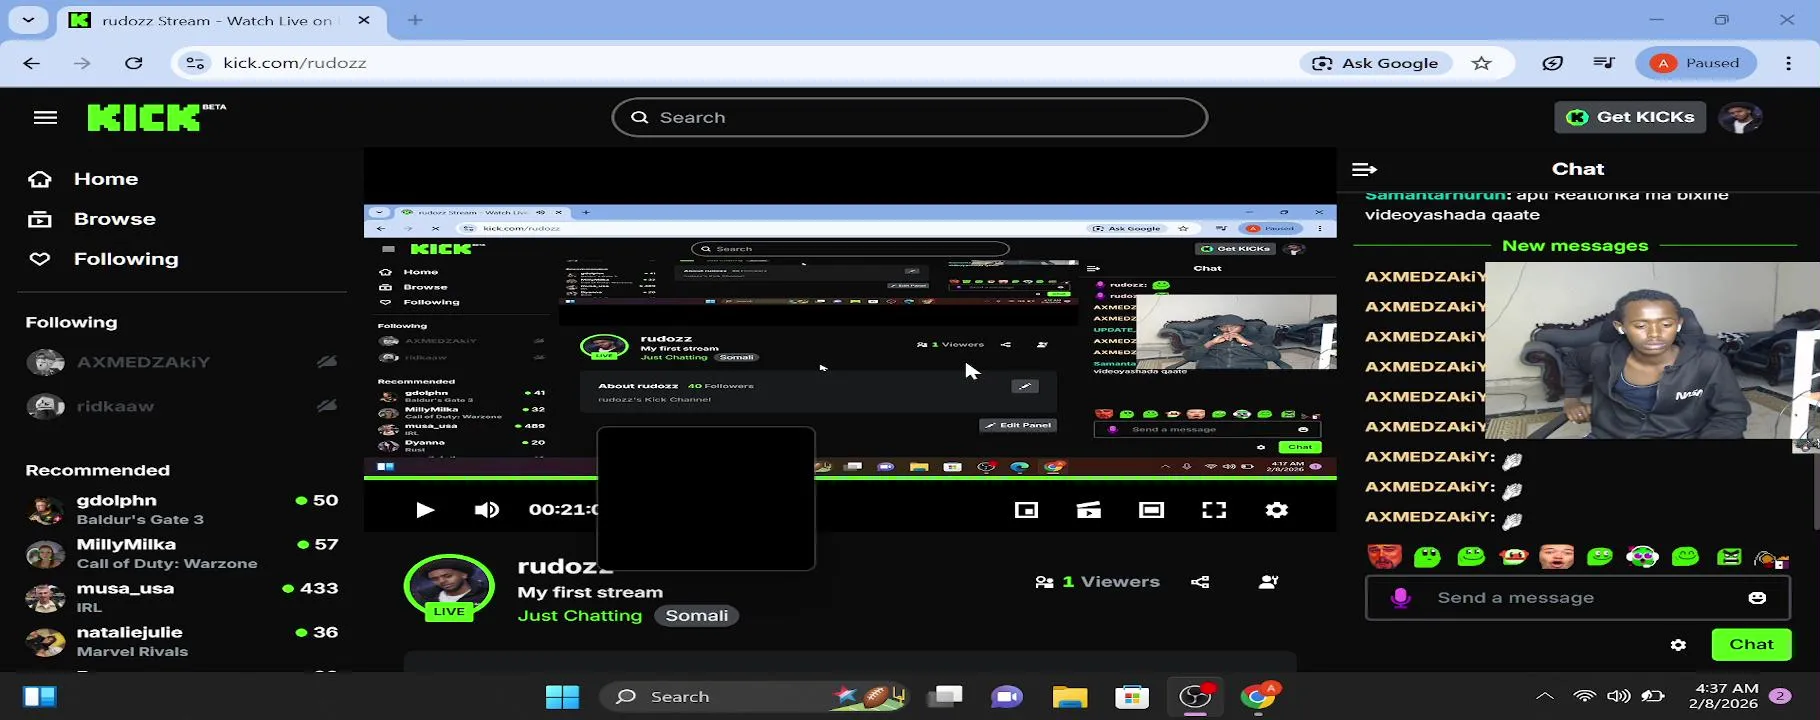The width and height of the screenshot is (1820, 720).
Task: Open the hamburger sidebar menu
Action: tap(45, 118)
